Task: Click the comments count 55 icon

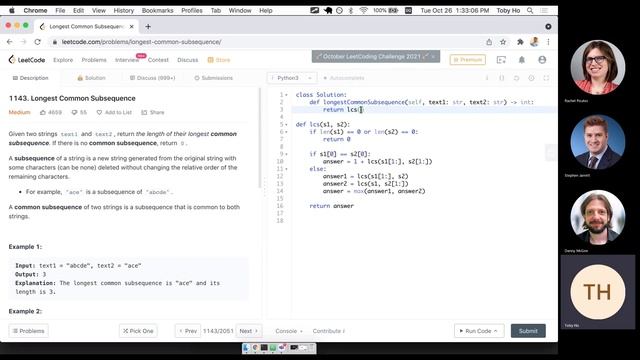Action: click(x=74, y=112)
